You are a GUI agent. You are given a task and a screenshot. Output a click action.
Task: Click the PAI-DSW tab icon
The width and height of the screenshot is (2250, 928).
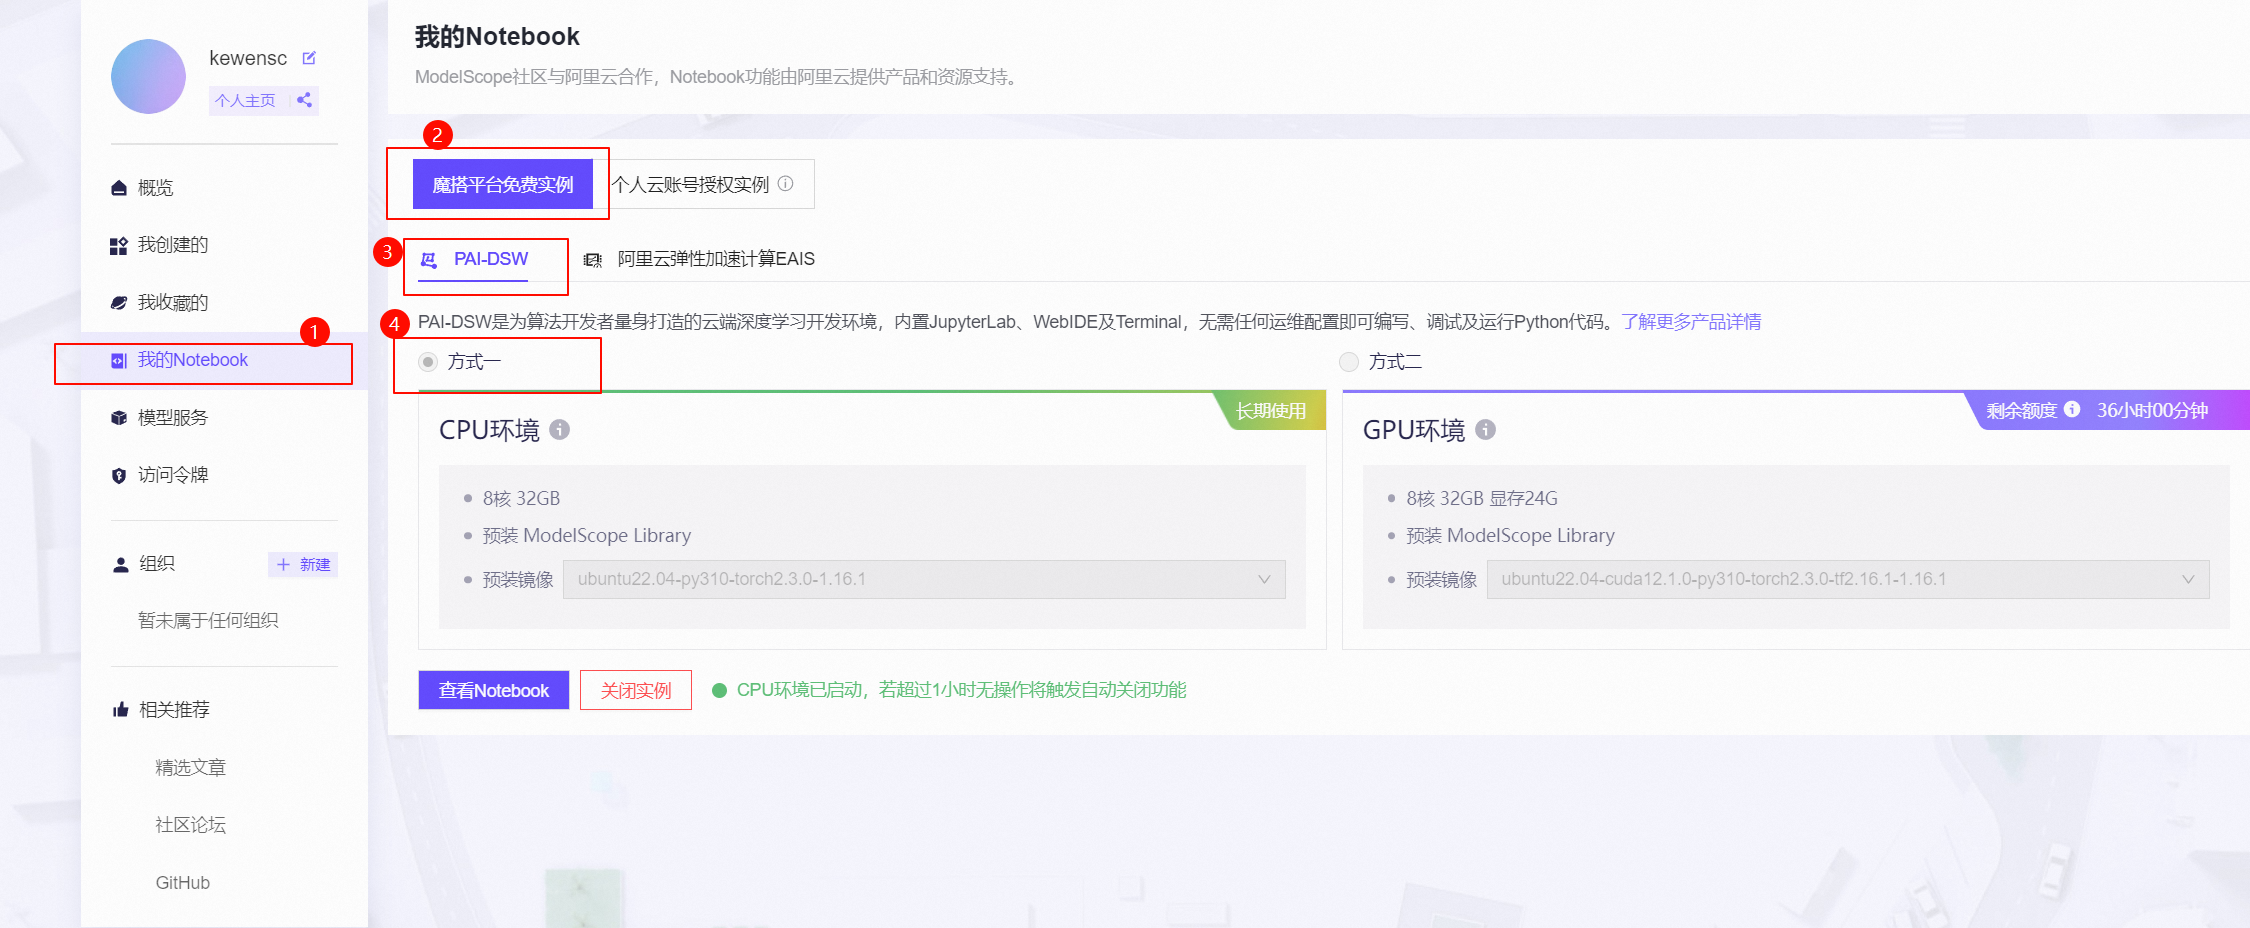click(x=429, y=260)
